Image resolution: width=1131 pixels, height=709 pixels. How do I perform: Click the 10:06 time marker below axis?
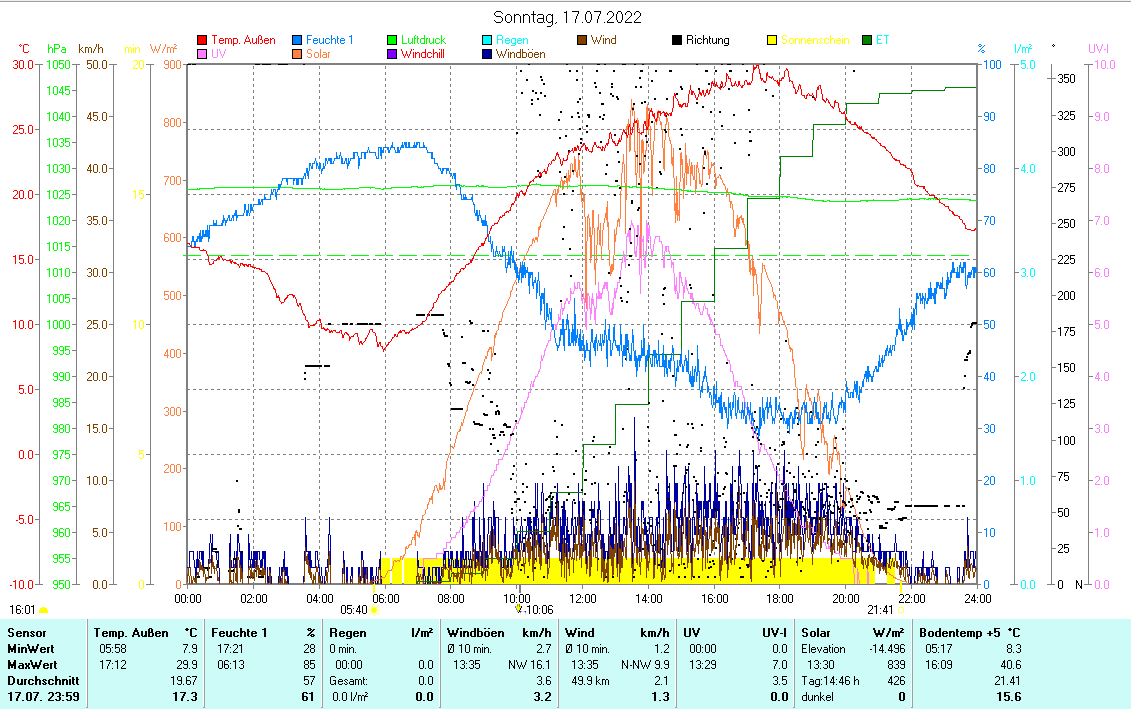coord(538,609)
